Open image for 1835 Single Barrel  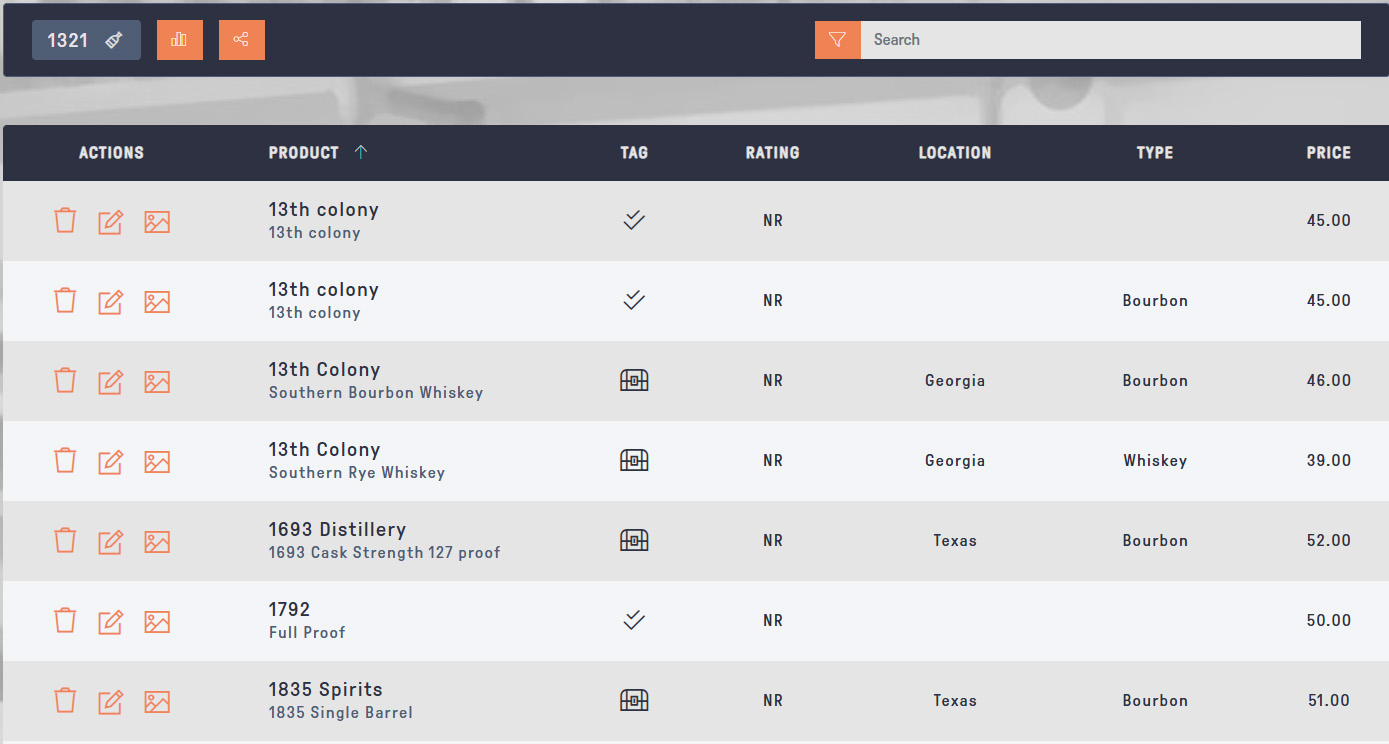[x=157, y=701]
